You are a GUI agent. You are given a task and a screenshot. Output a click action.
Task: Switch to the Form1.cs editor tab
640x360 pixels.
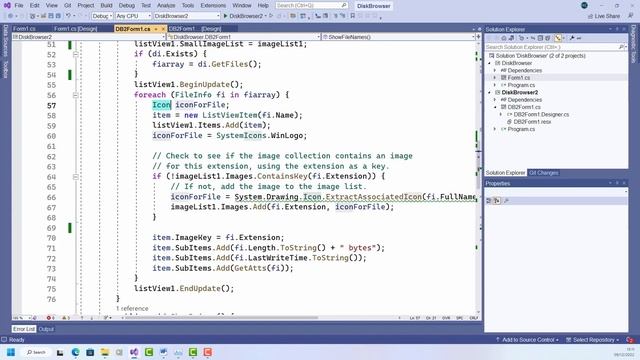coord(24,29)
